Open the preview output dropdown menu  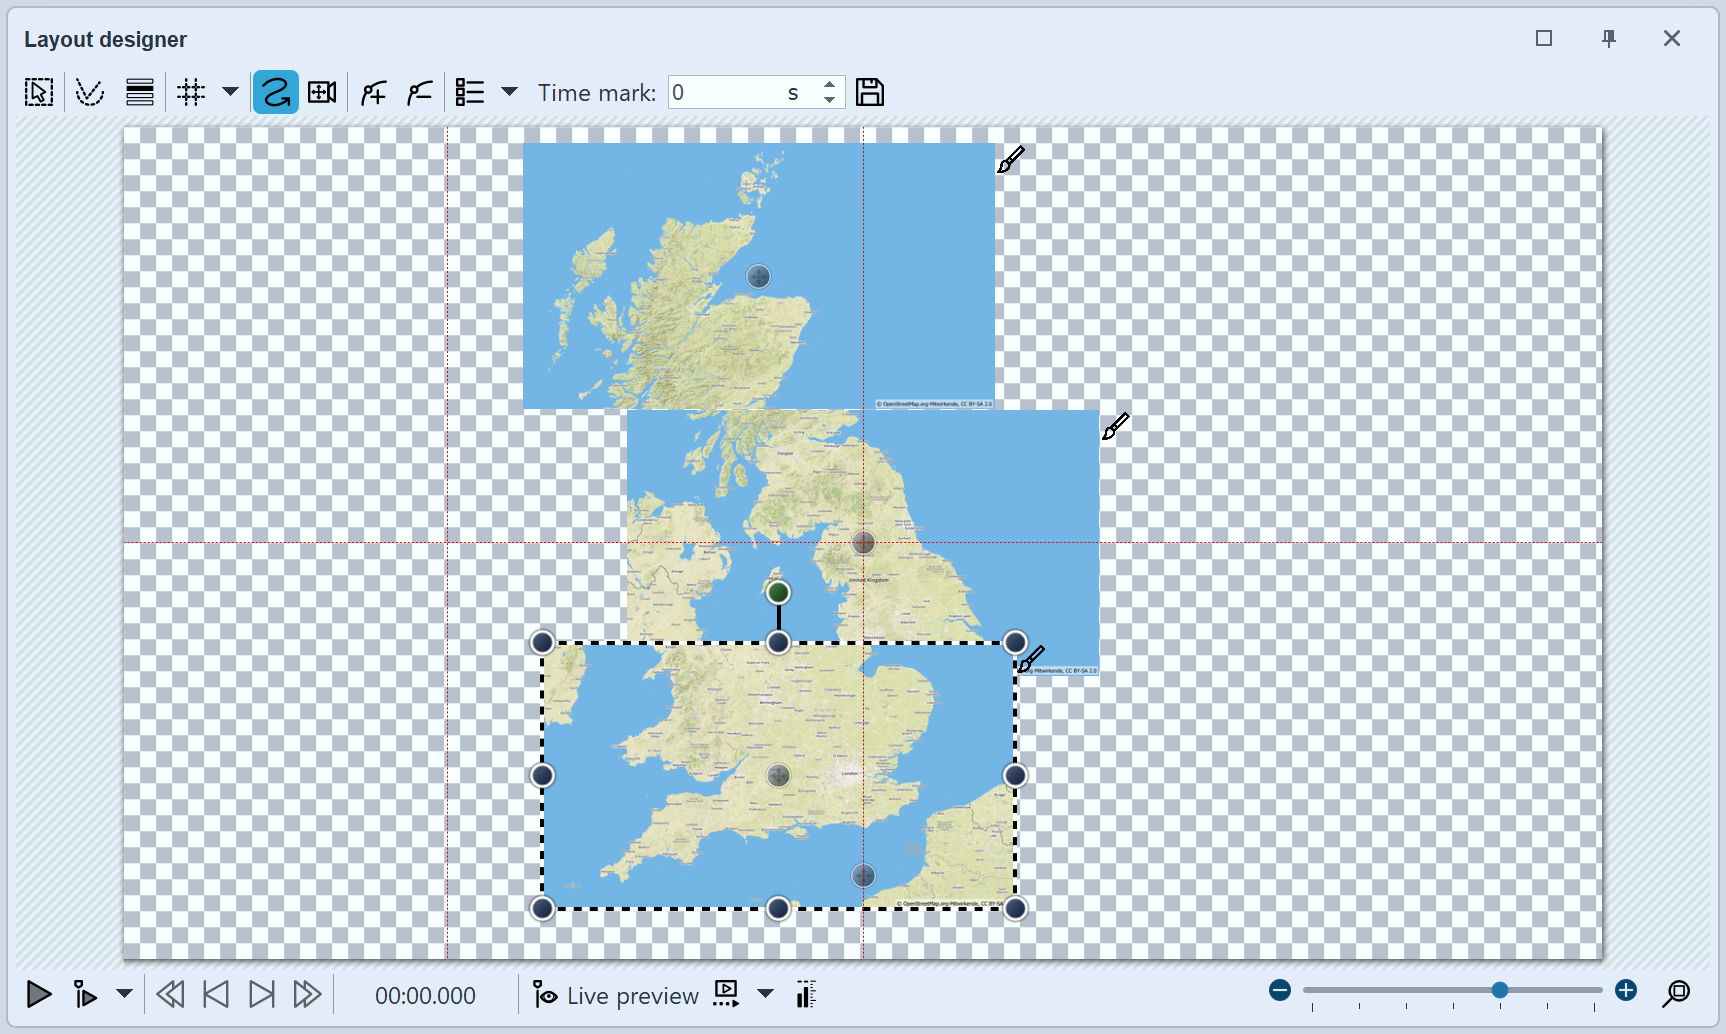[766, 994]
